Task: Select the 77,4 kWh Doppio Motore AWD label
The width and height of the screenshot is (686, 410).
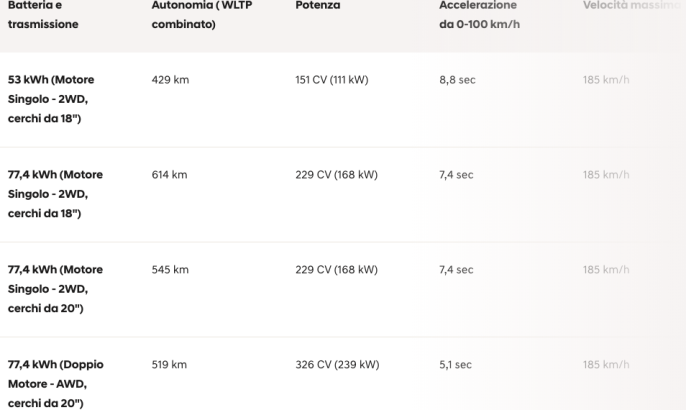Action: coord(56,384)
